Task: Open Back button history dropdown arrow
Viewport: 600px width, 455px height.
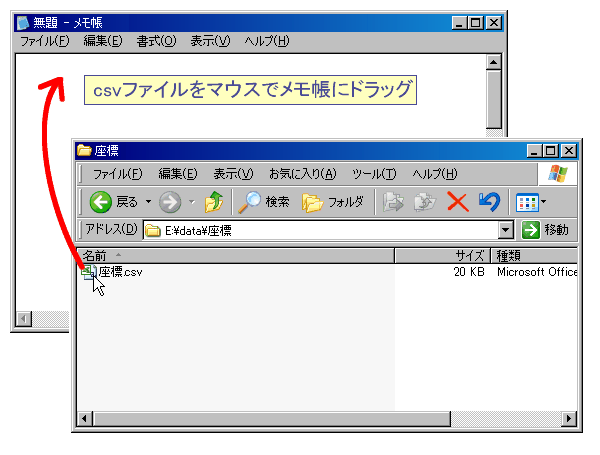Action: (148, 202)
